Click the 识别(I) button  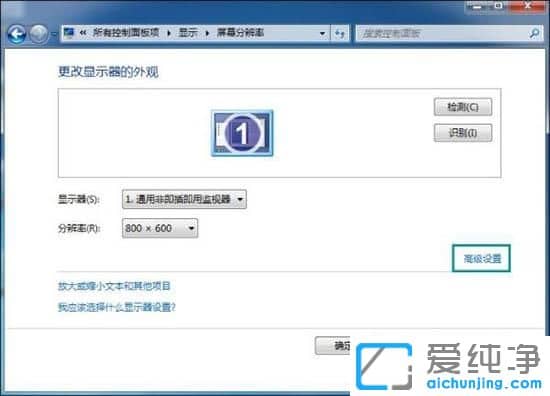463,133
